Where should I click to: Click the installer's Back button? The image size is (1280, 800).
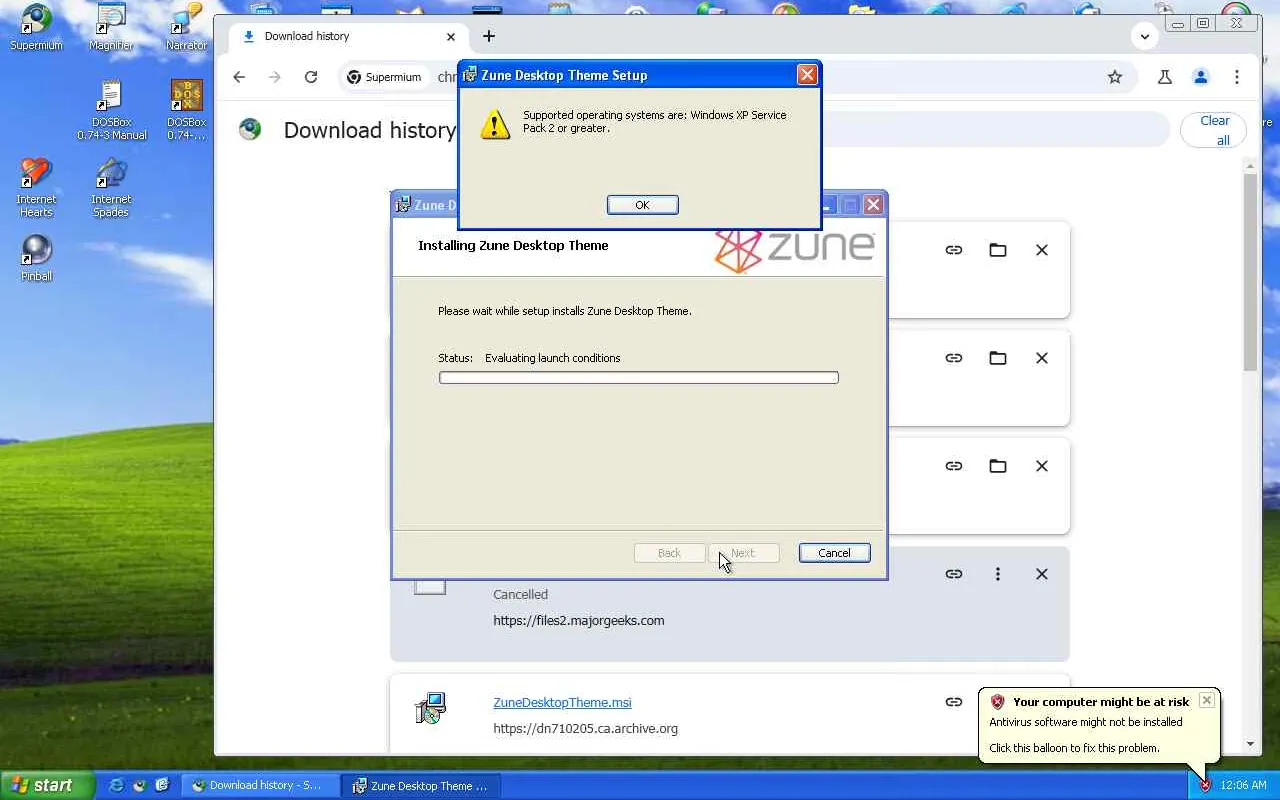click(669, 553)
